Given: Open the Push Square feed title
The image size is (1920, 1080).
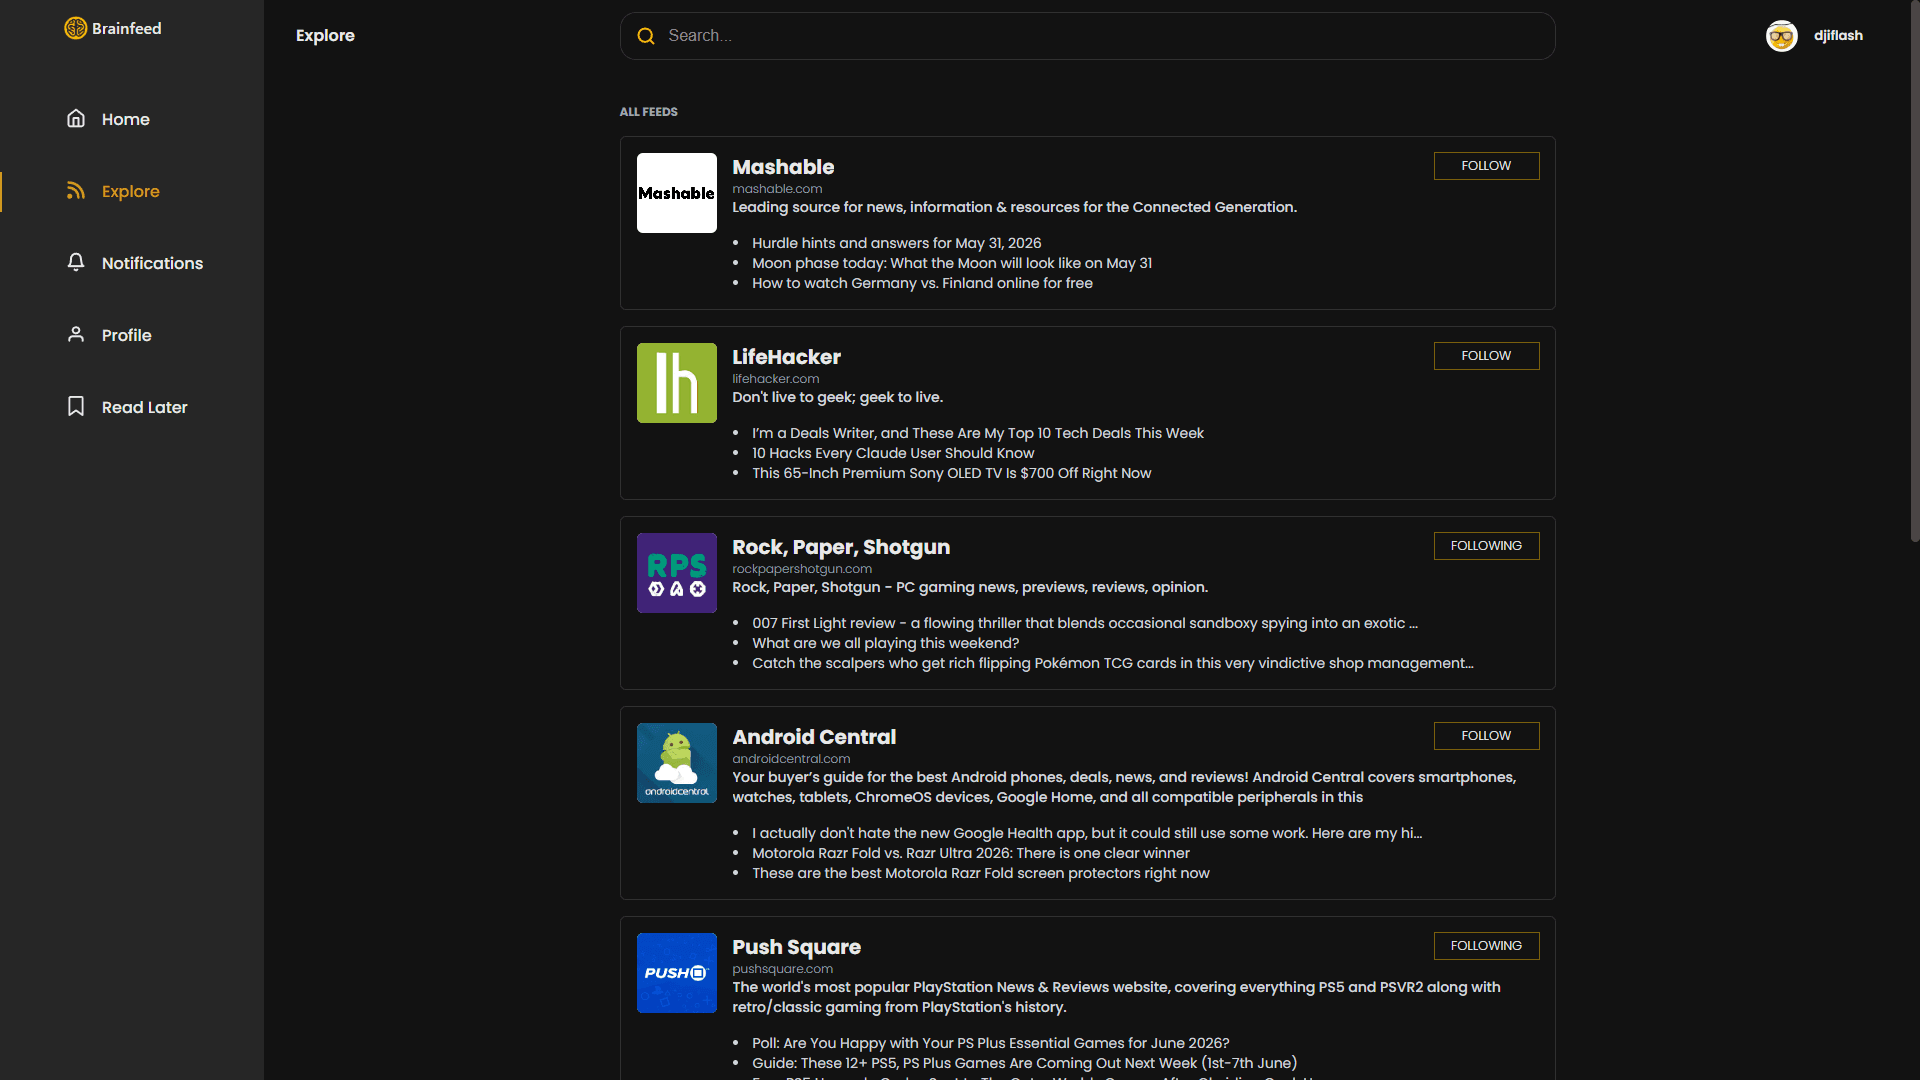Looking at the screenshot, I should coord(796,947).
